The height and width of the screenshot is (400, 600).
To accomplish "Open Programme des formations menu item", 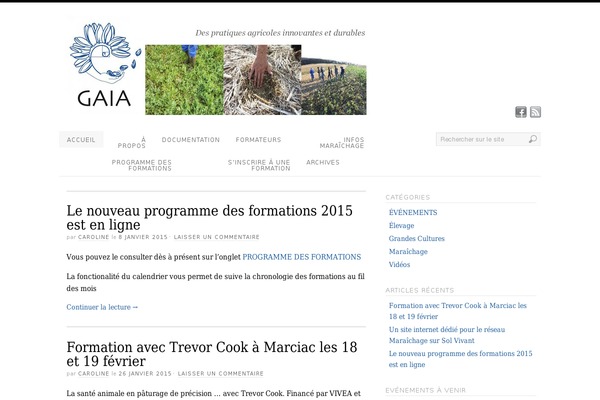I will [x=142, y=165].
